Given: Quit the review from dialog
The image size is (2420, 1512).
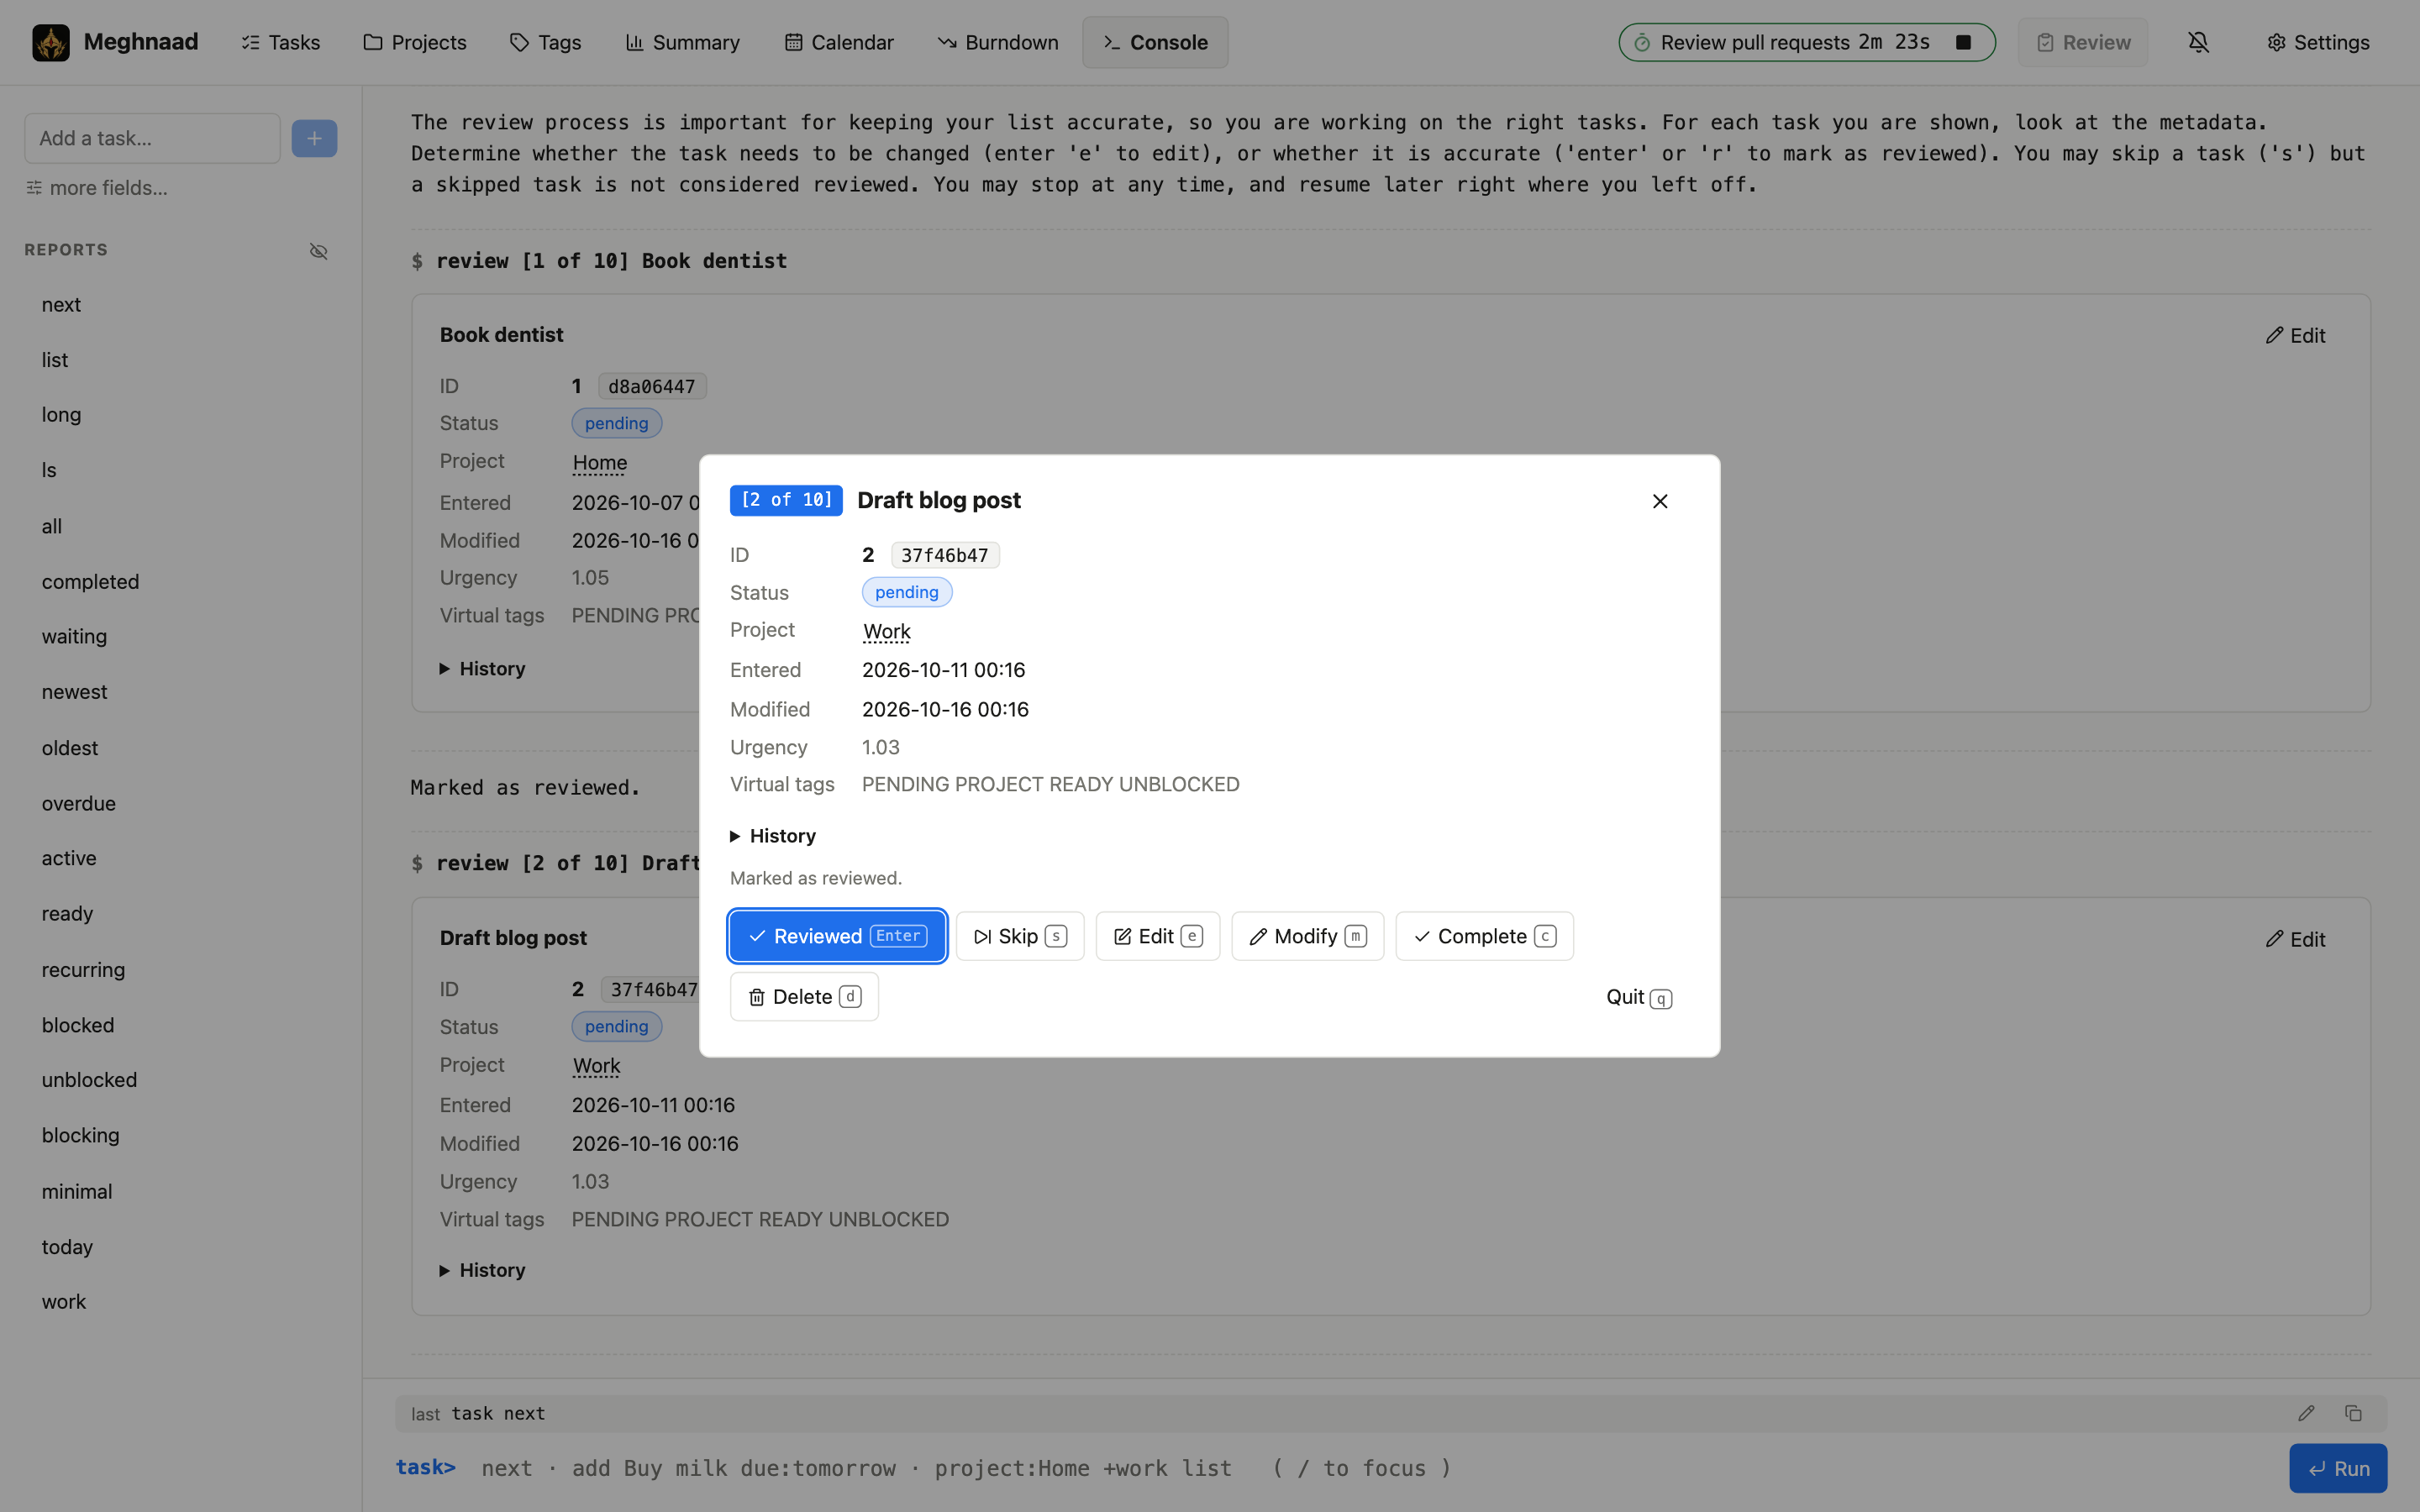Looking at the screenshot, I should coord(1639,997).
